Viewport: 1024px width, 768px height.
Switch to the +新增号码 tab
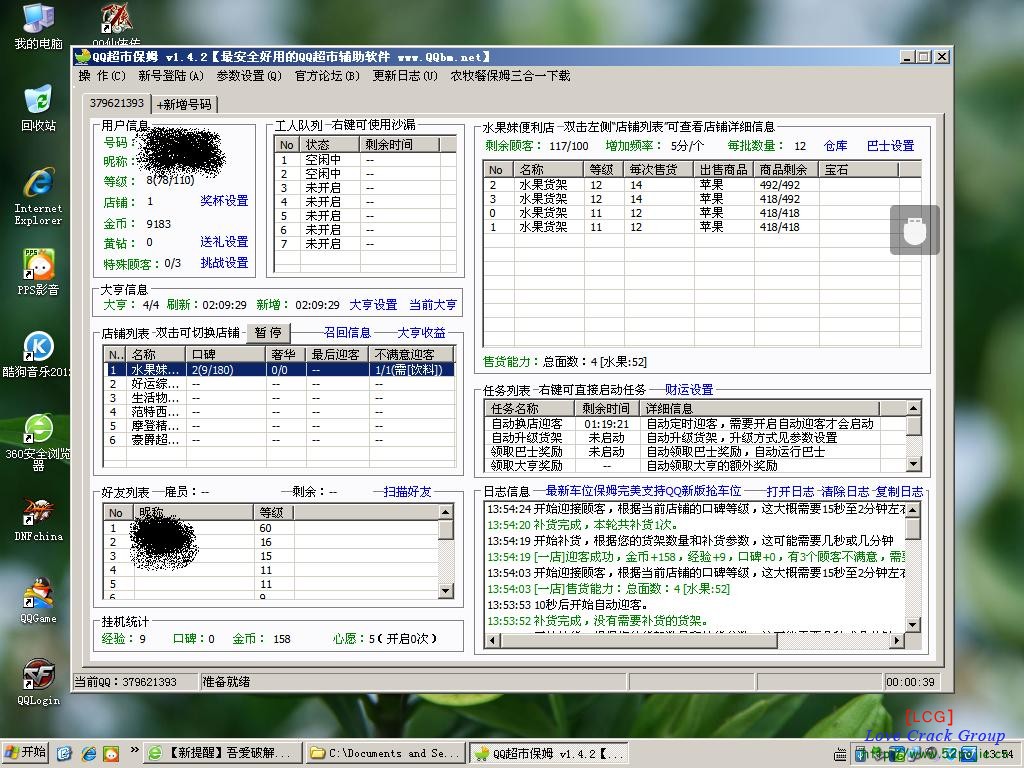pyautogui.click(x=184, y=104)
